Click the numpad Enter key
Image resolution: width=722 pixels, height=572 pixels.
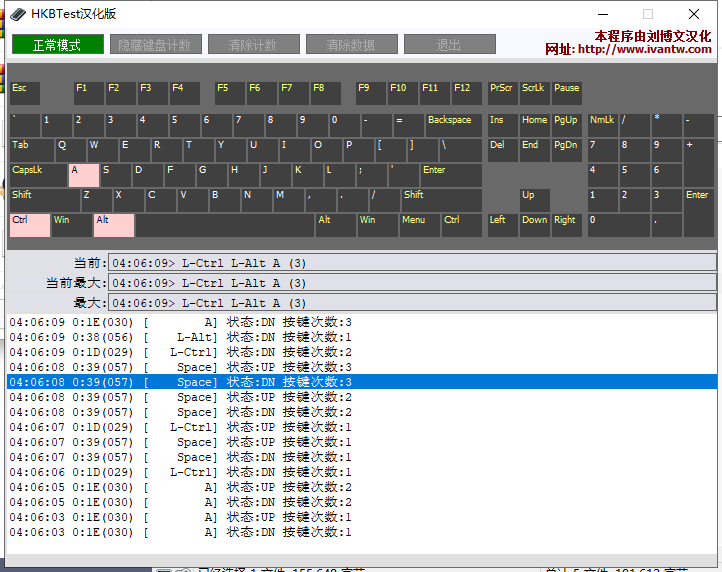point(699,213)
